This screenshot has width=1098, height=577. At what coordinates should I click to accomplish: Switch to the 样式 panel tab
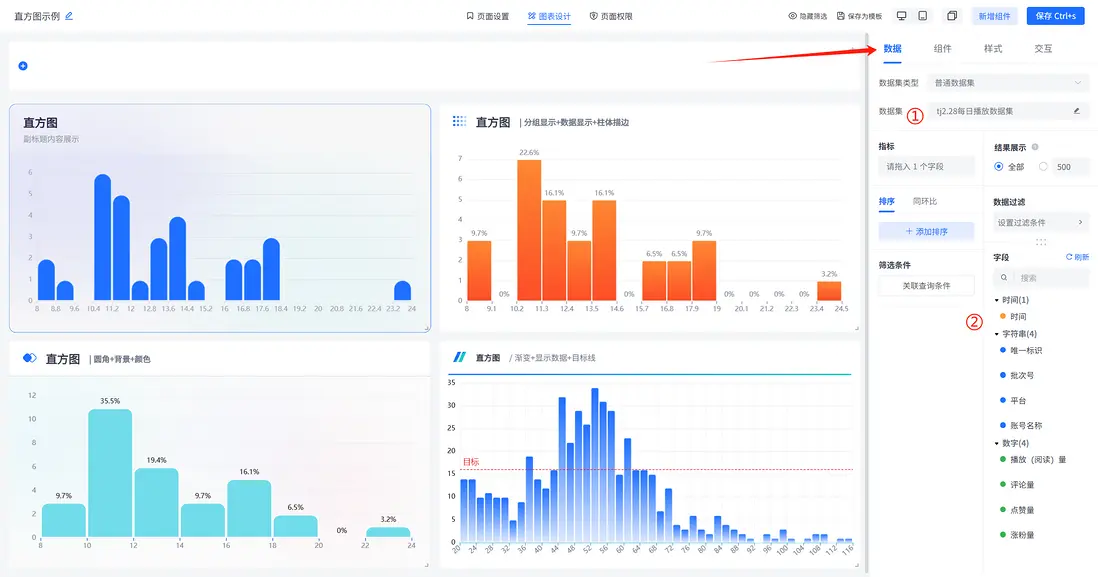coord(993,48)
